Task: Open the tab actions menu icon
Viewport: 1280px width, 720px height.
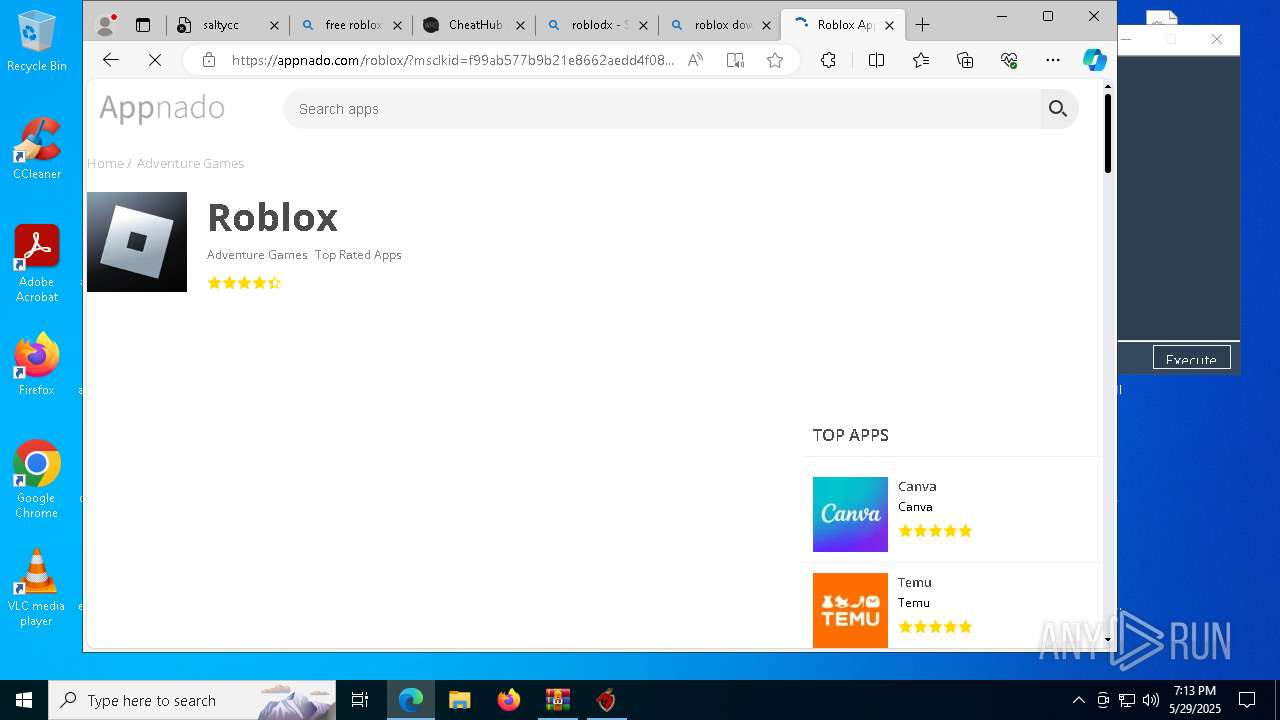Action: click(143, 25)
